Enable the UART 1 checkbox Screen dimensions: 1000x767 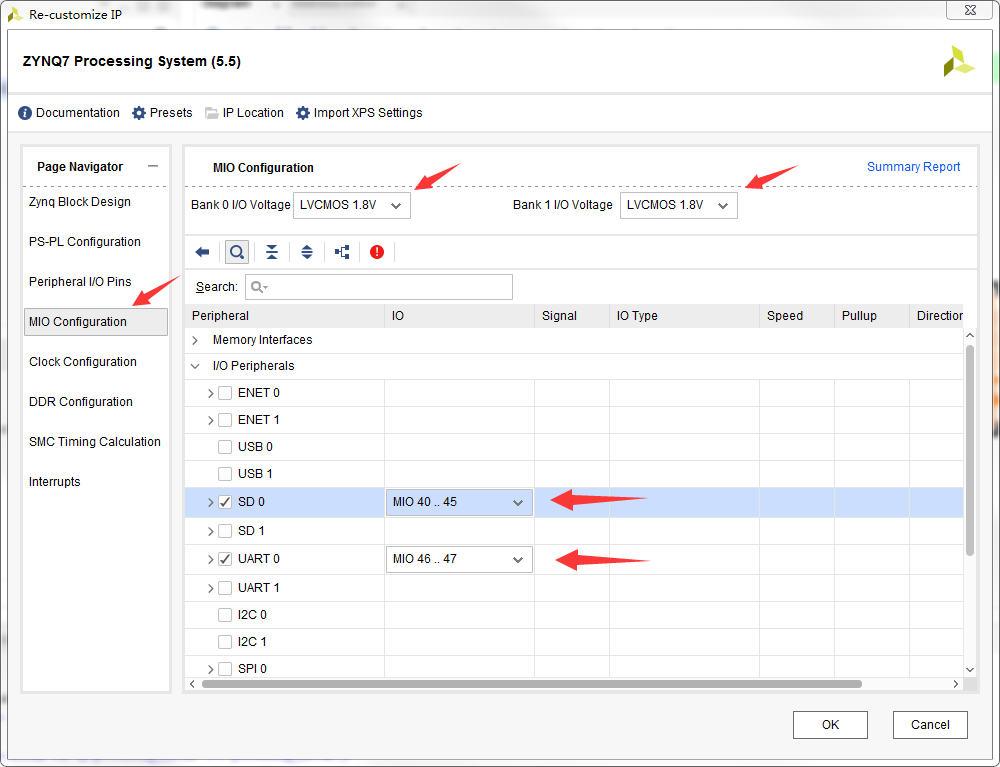click(224, 587)
